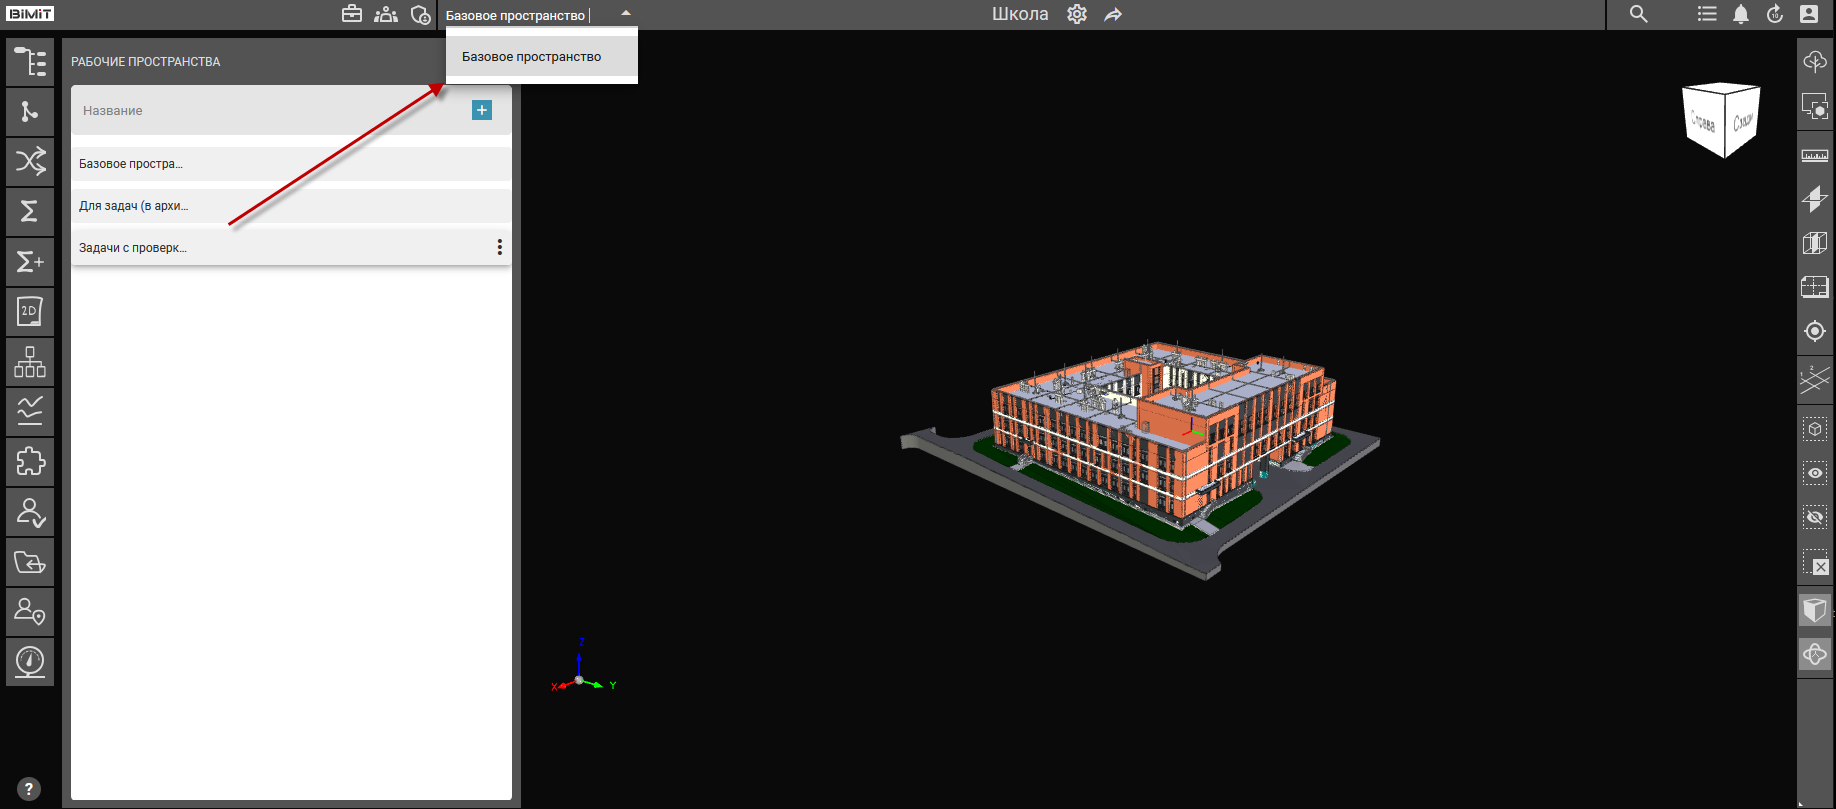Viewport: 1836px width, 809px height.
Task: Collapse the workspace dropdown arrow in header
Action: pyautogui.click(x=626, y=14)
